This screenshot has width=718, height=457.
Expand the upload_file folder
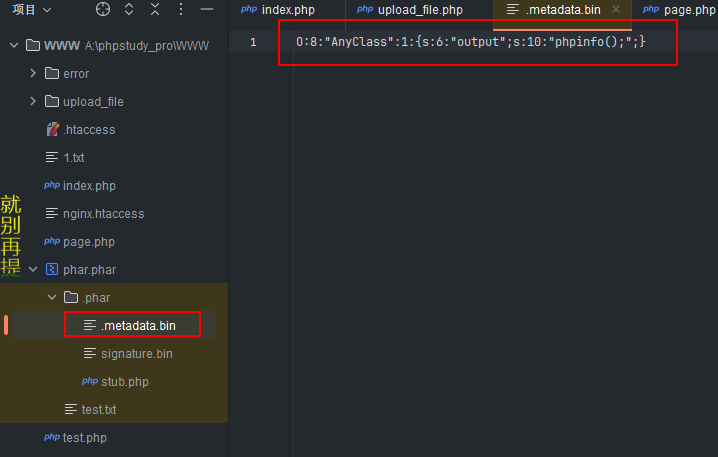33,102
